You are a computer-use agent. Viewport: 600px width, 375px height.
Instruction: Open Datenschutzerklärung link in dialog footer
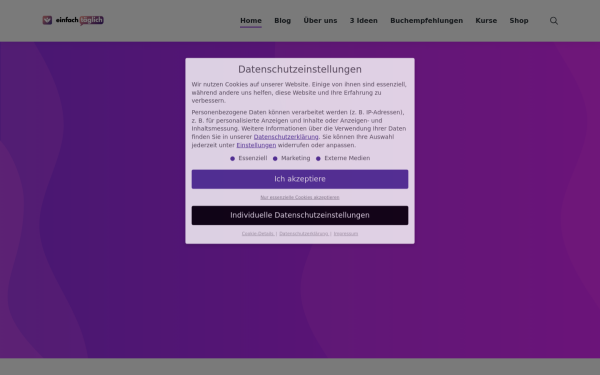304,233
